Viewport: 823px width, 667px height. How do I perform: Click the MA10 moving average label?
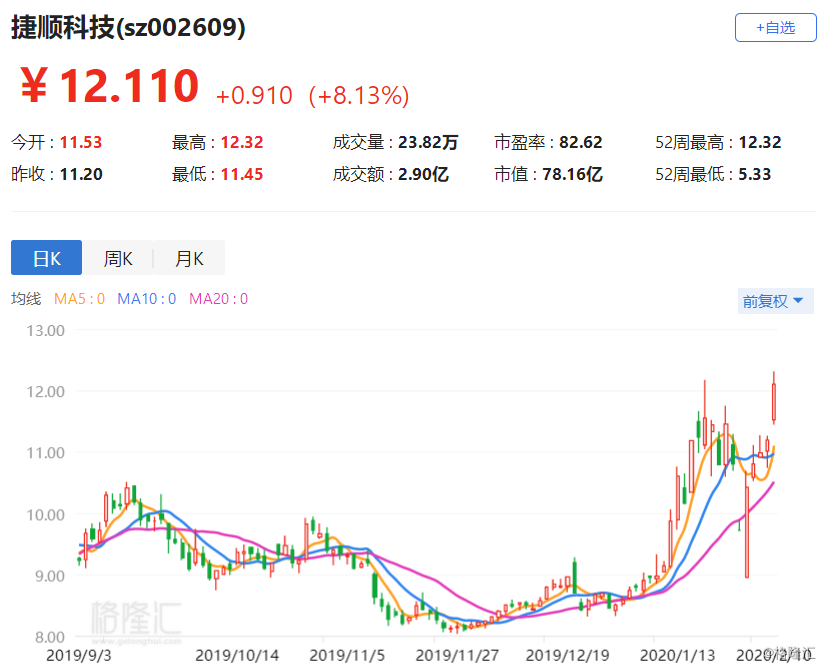(146, 299)
